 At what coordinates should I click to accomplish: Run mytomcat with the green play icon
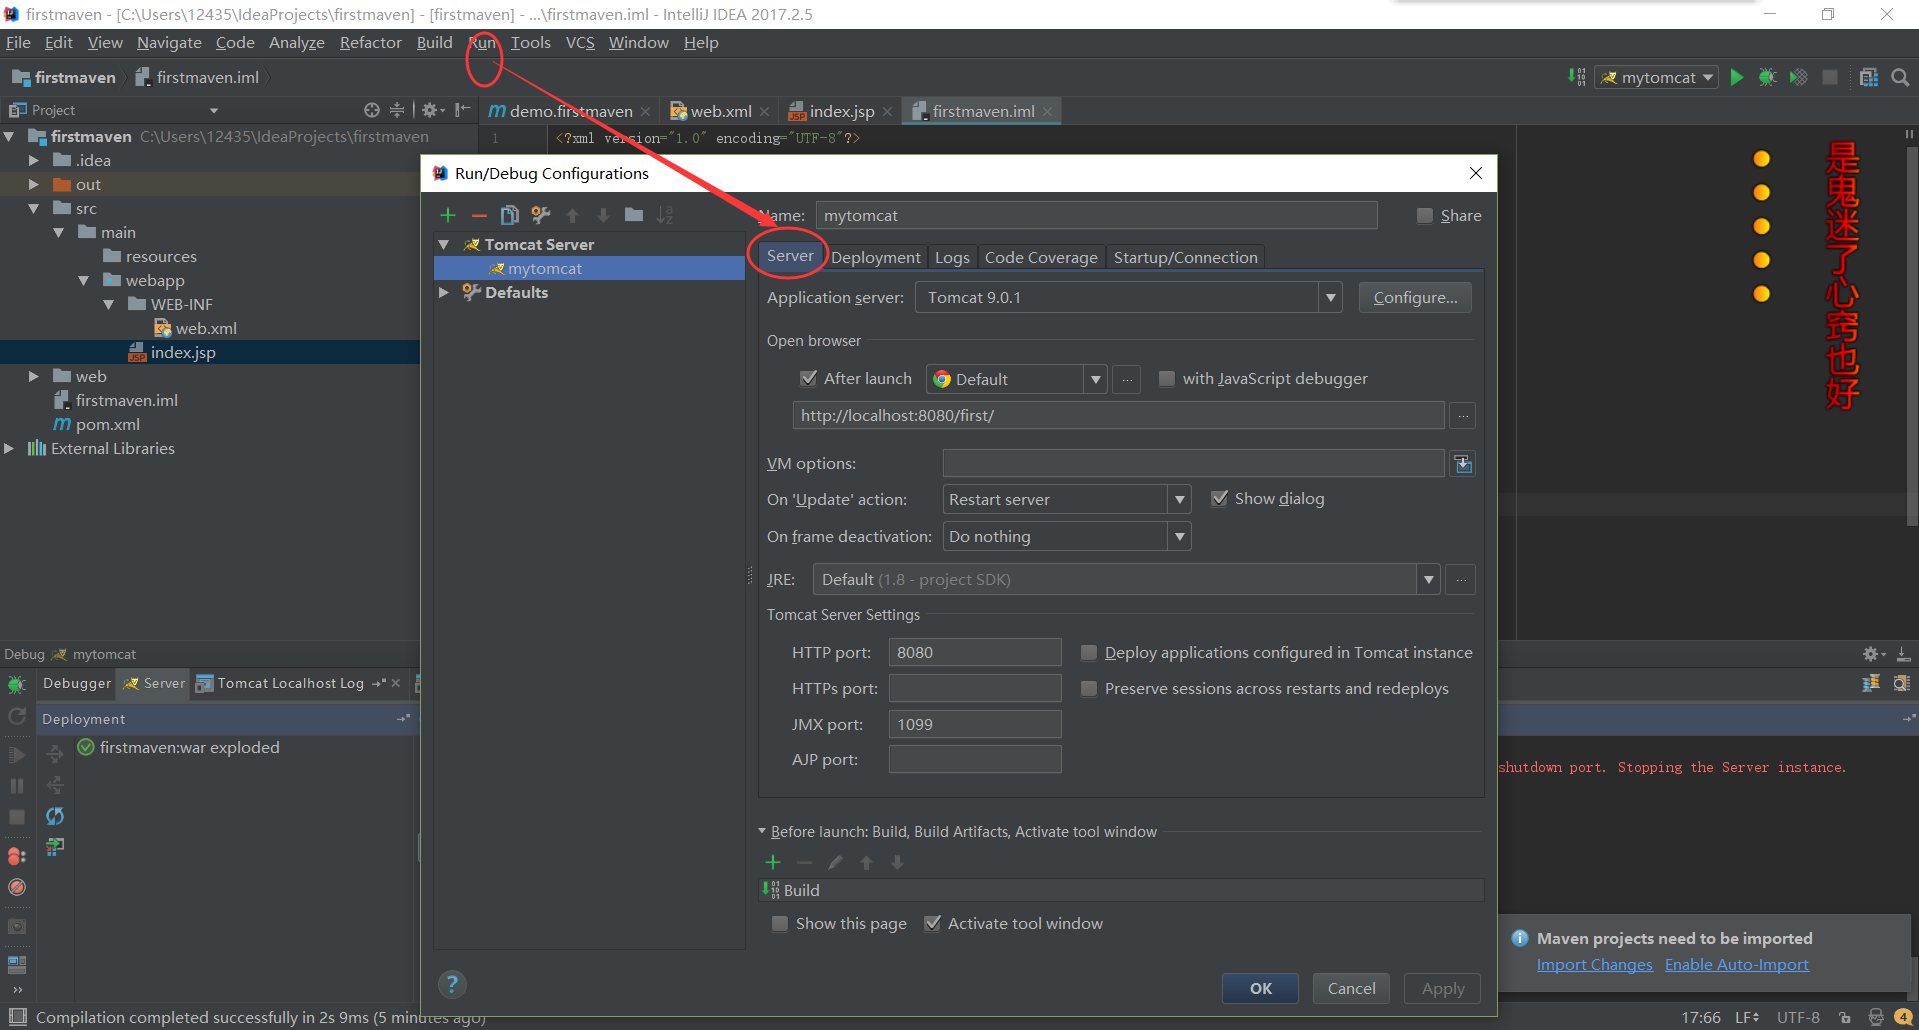pos(1737,77)
